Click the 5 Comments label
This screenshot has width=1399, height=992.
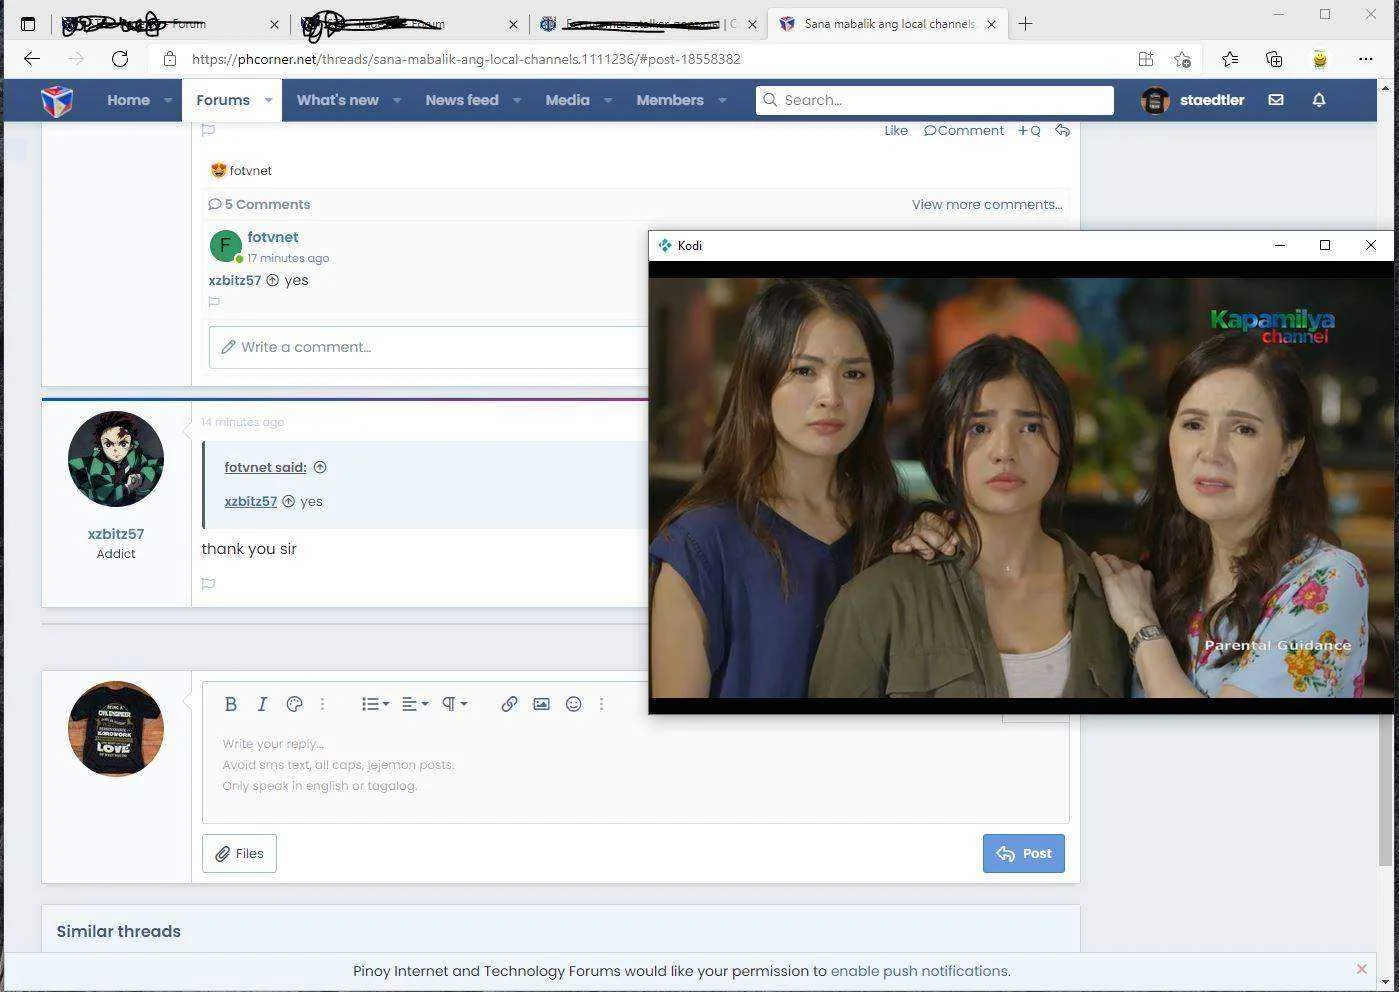click(260, 204)
